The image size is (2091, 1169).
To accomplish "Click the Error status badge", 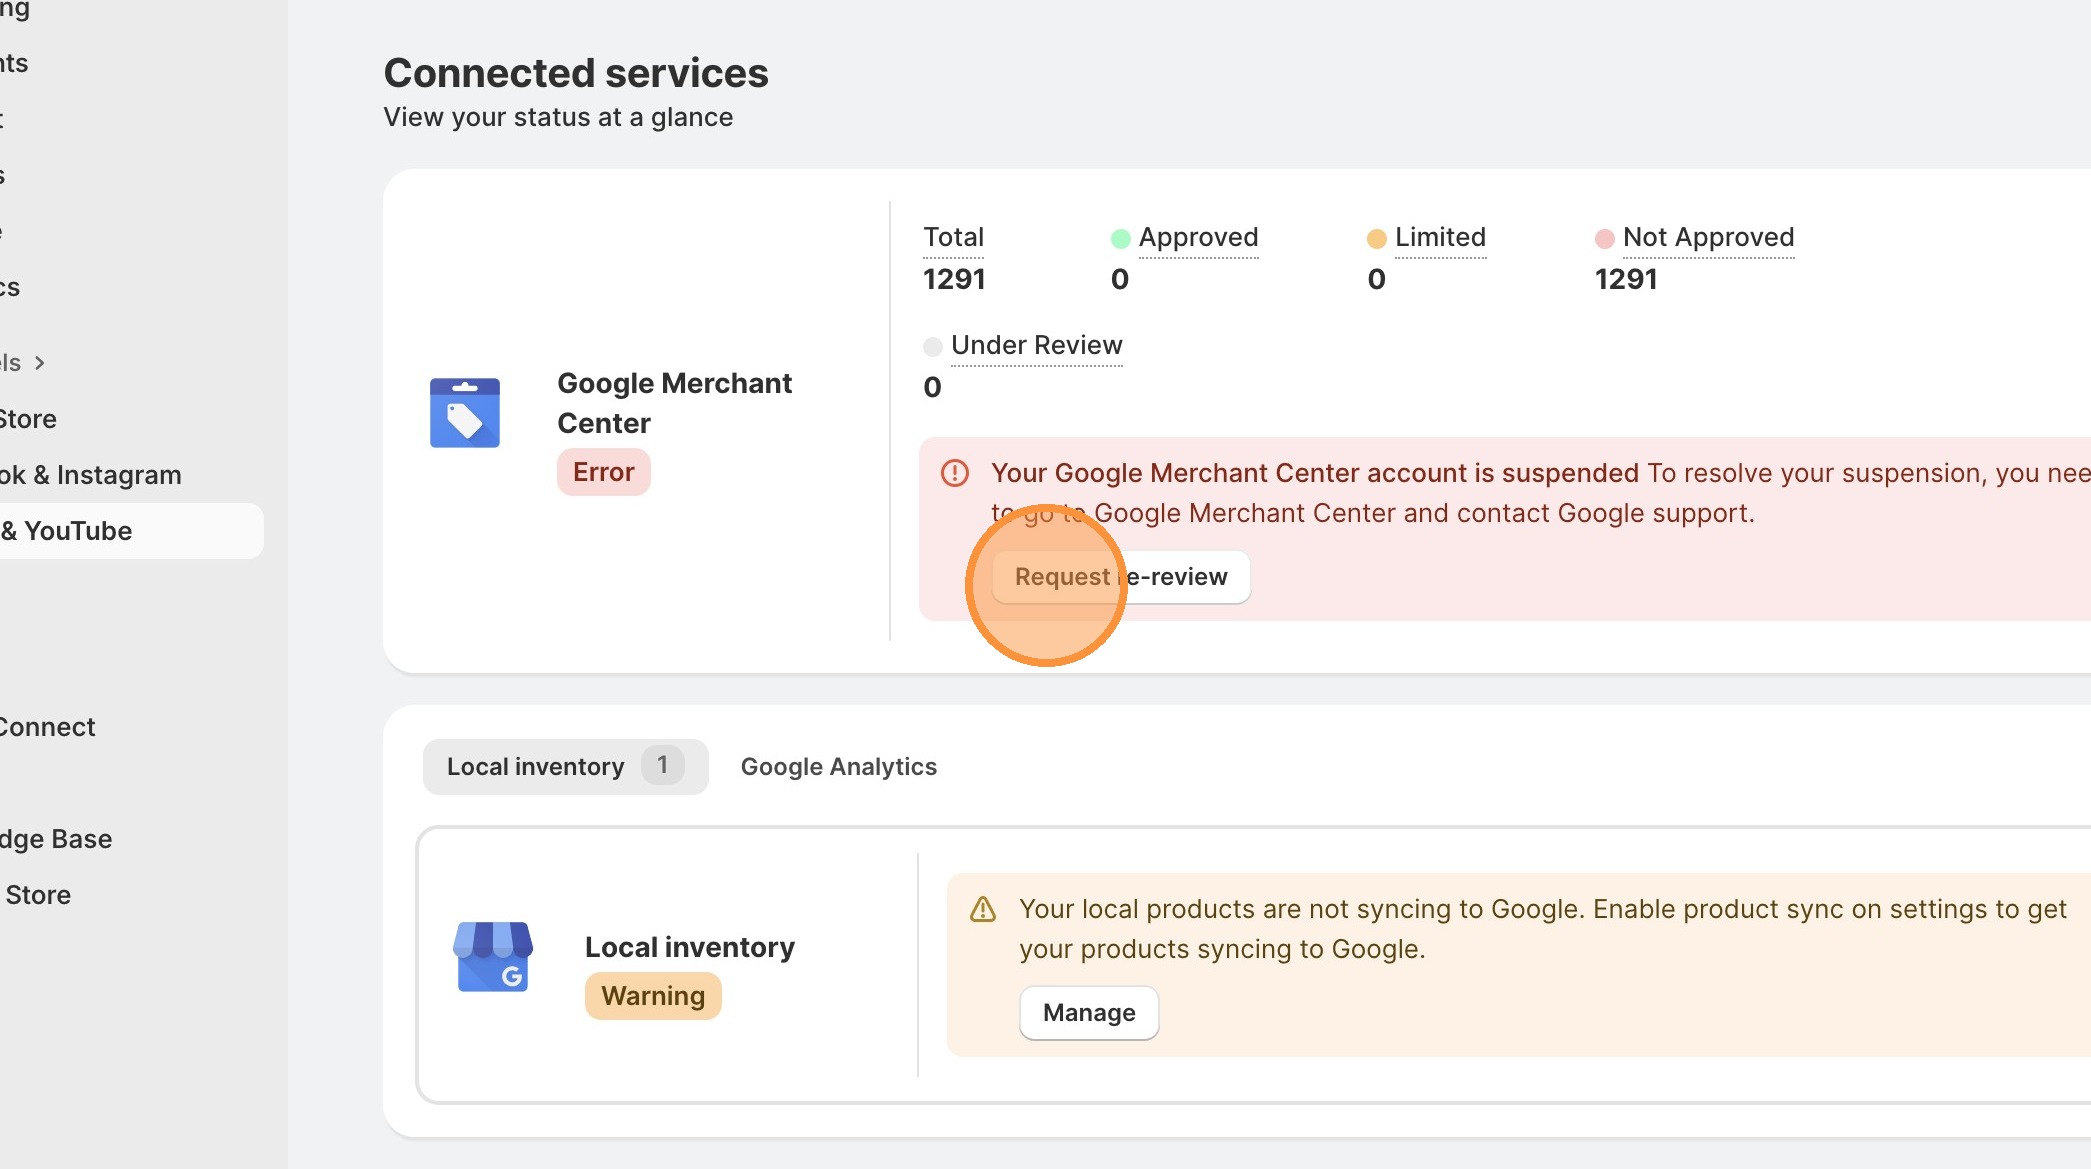I will tap(603, 472).
